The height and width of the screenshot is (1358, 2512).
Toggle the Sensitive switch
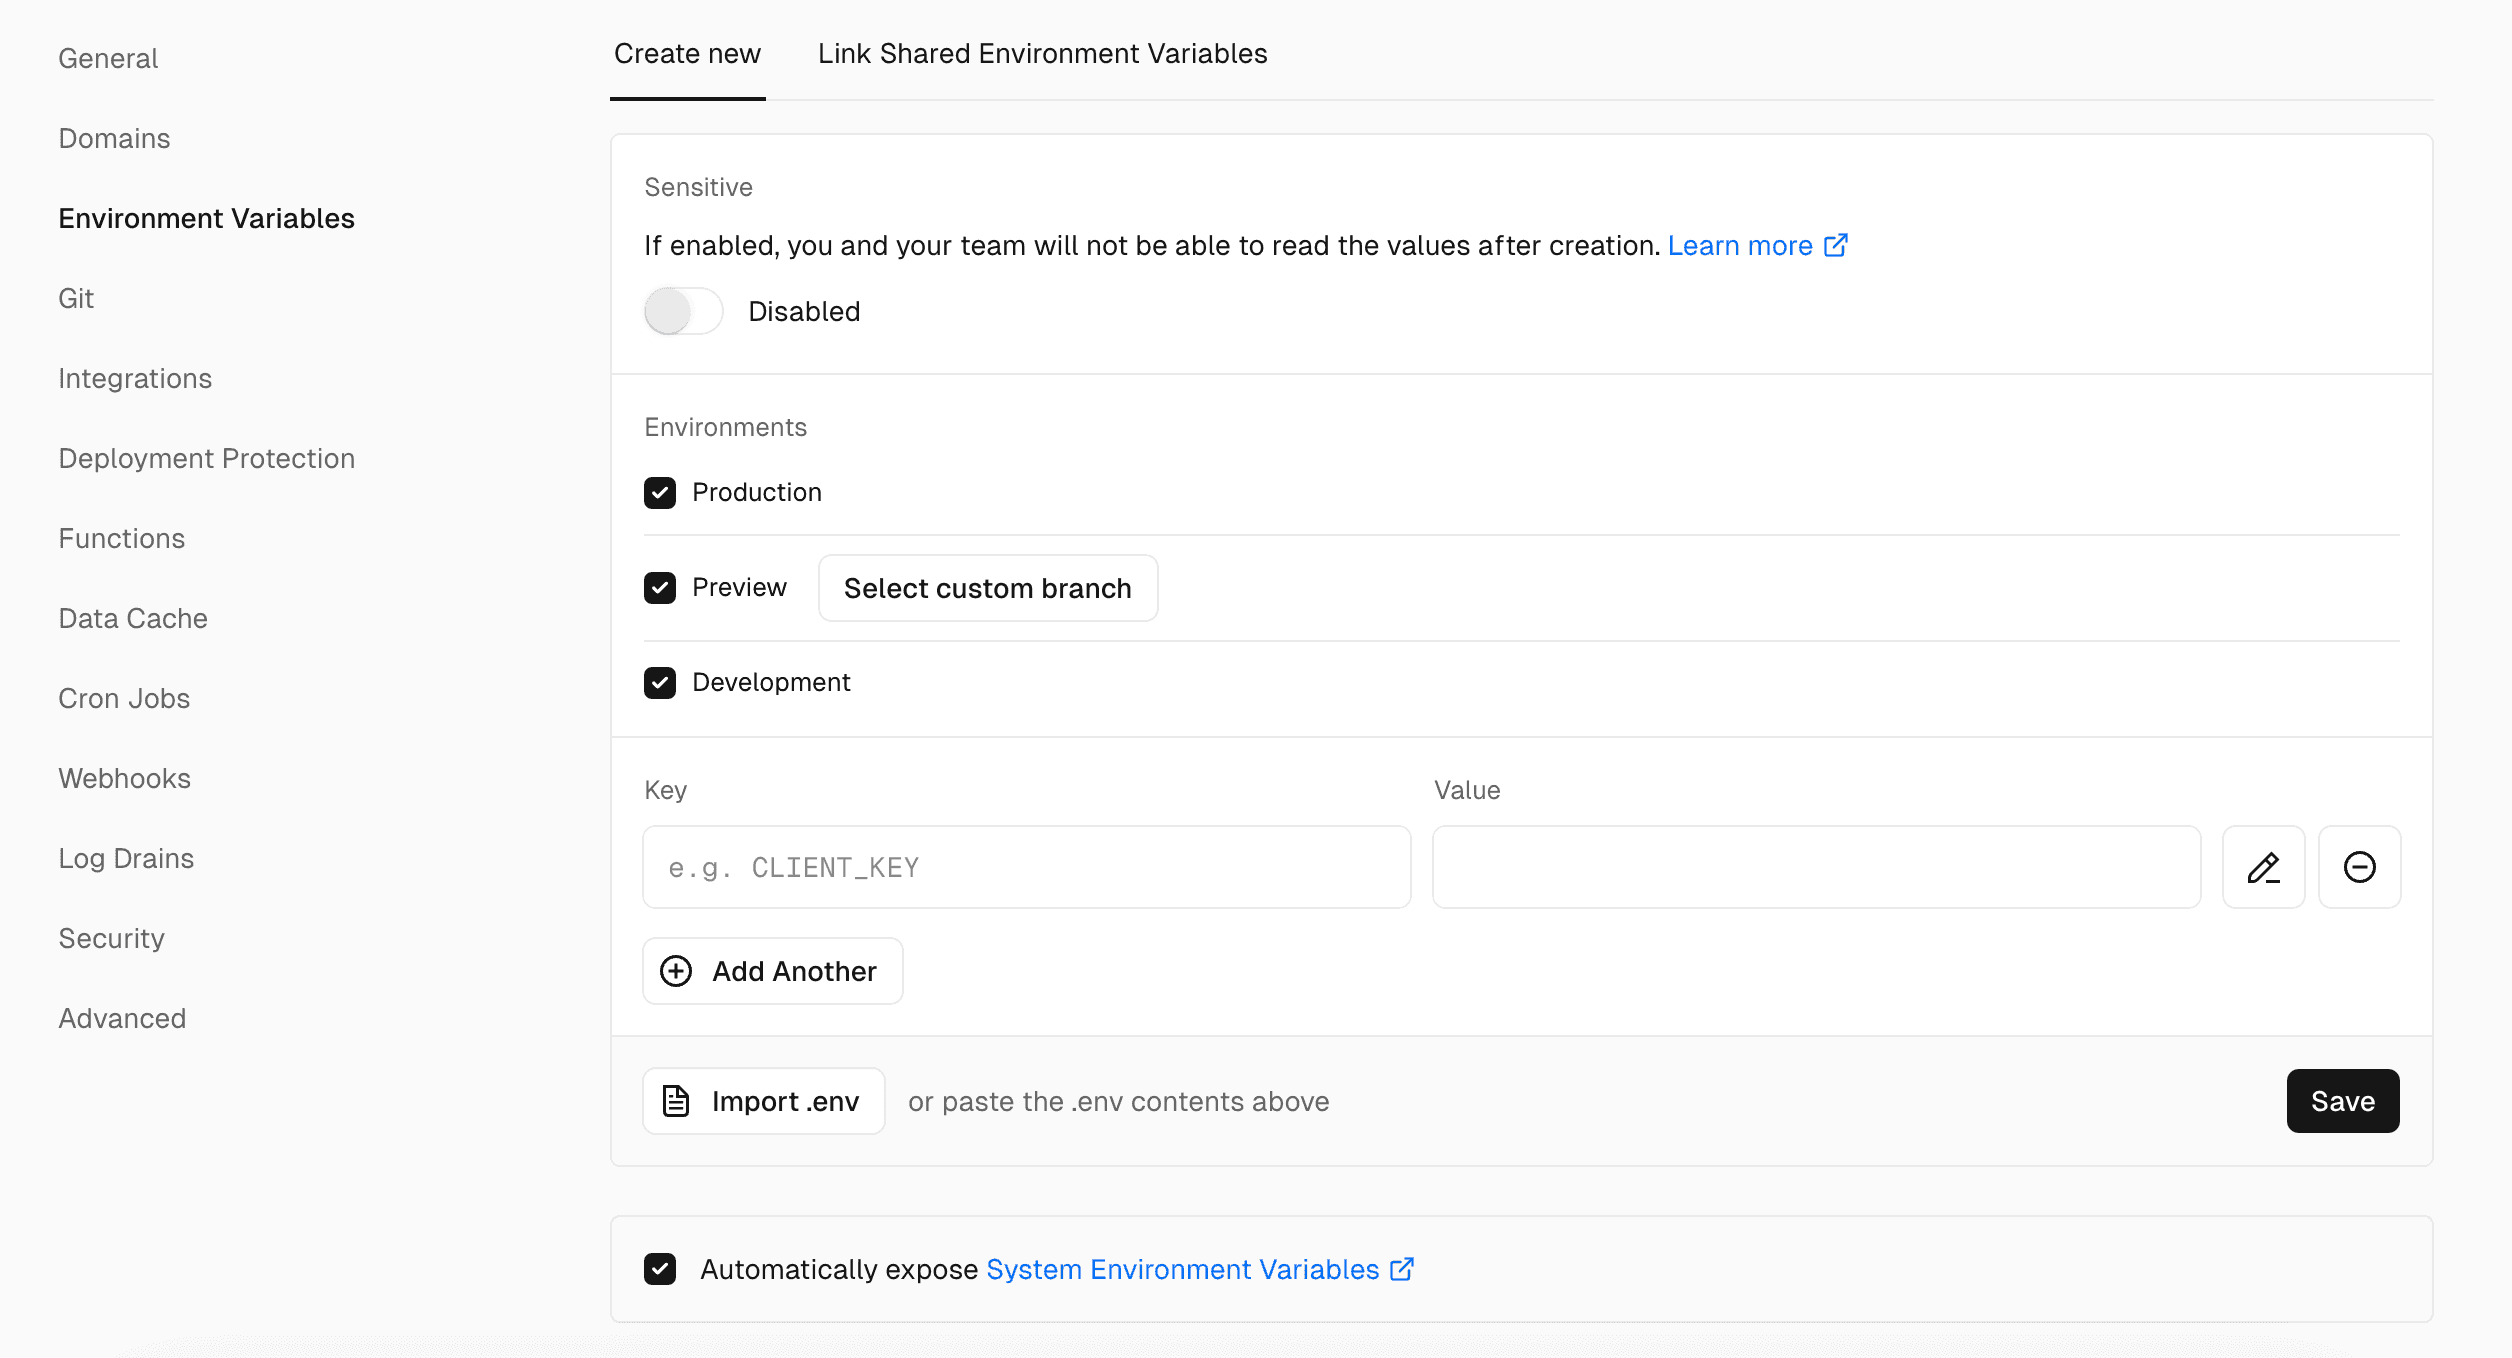pyautogui.click(x=683, y=311)
